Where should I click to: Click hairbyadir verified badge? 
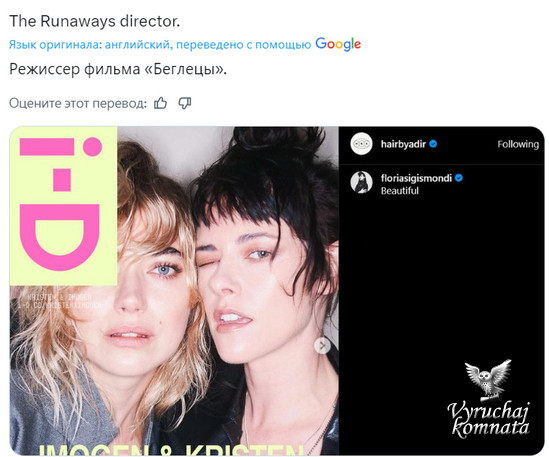pos(433,144)
